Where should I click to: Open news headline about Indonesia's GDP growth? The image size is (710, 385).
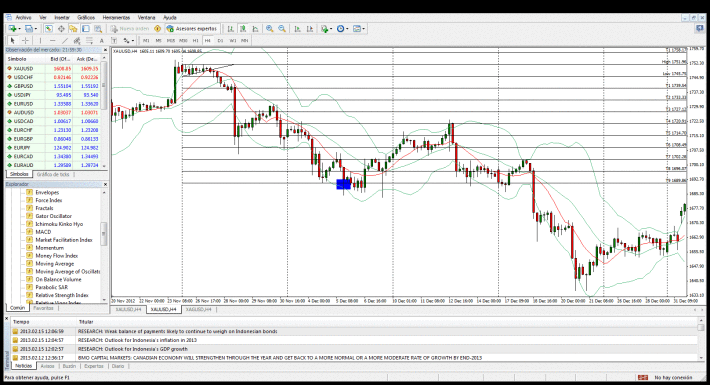(x=133, y=349)
